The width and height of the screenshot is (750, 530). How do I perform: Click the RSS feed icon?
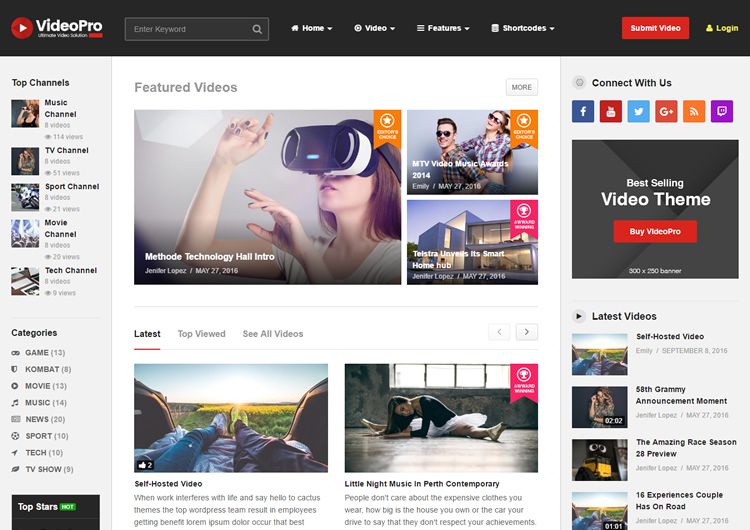point(694,111)
